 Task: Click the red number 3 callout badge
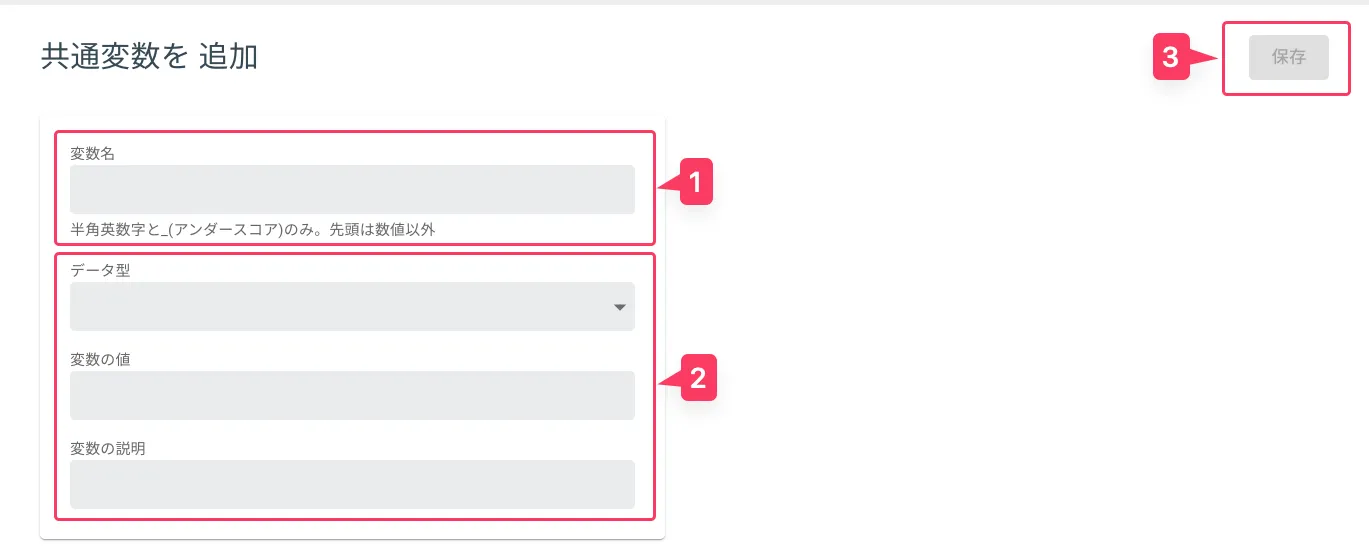1170,58
